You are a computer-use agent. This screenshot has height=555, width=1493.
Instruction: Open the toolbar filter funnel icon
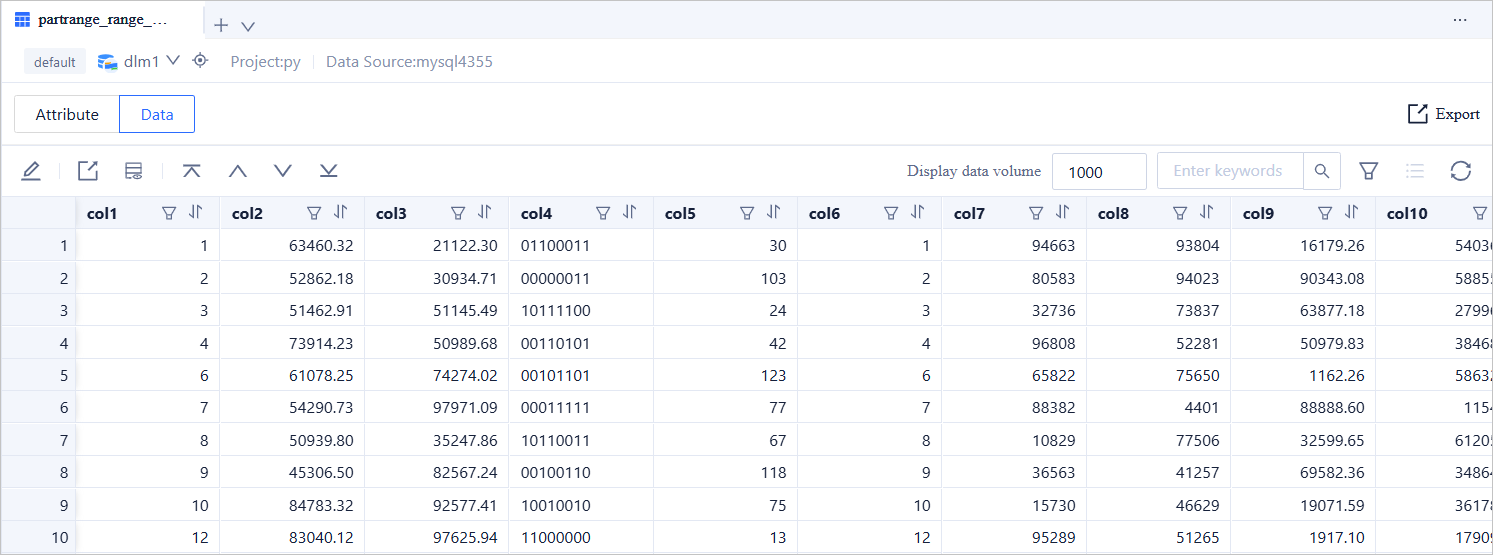click(1368, 171)
